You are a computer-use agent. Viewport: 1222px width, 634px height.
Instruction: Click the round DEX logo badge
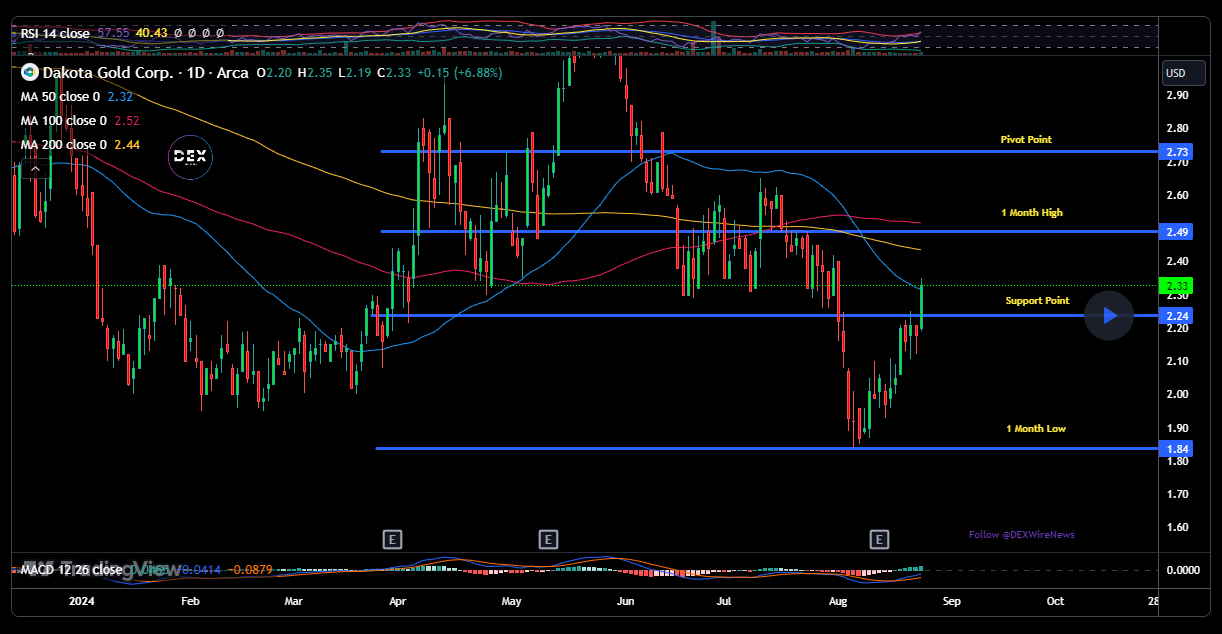click(x=190, y=156)
